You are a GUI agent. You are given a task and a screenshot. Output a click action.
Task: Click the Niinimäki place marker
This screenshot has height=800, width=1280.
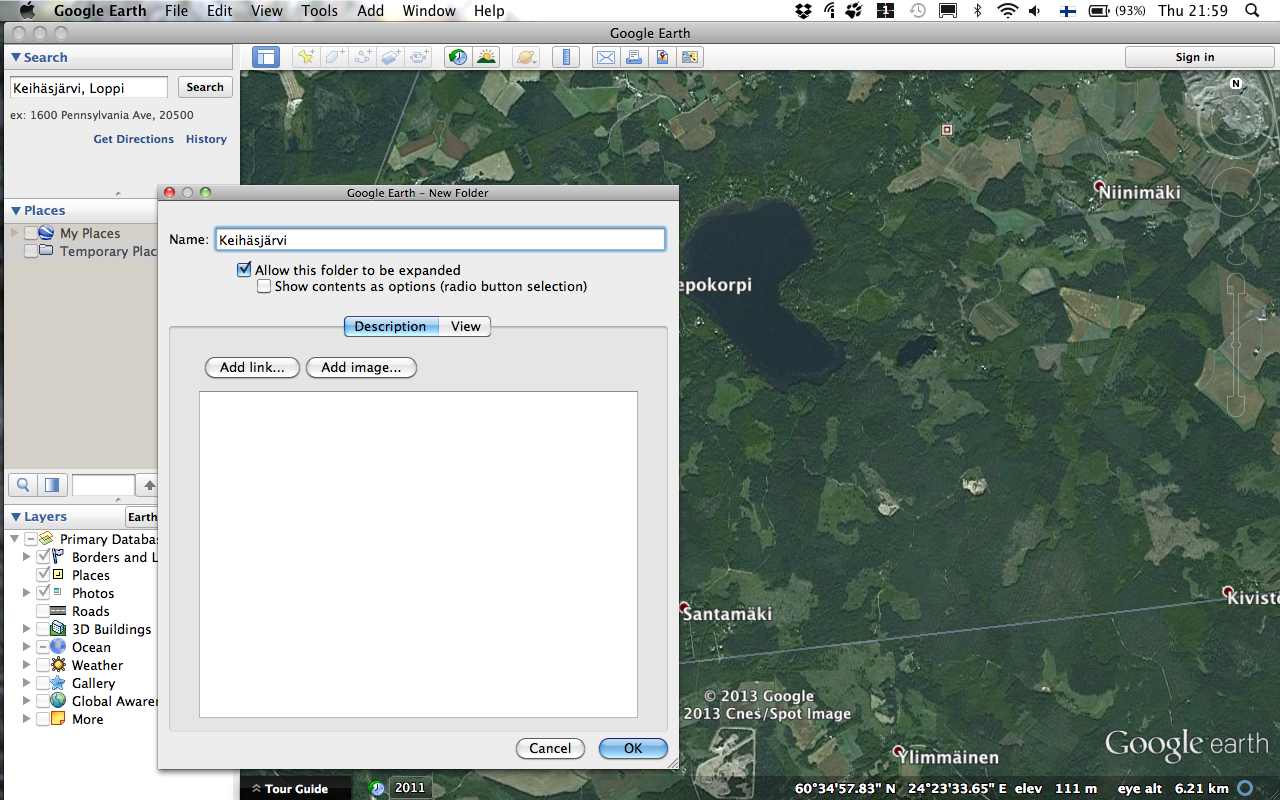pyautogui.click(x=1099, y=187)
